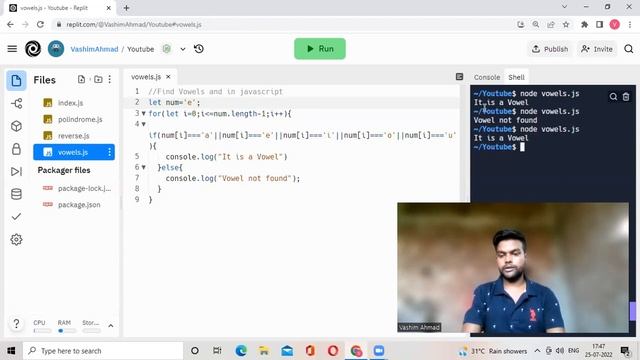The height and width of the screenshot is (360, 640).
Task: Clear the Shell with the trash icon
Action: [x=626, y=97]
